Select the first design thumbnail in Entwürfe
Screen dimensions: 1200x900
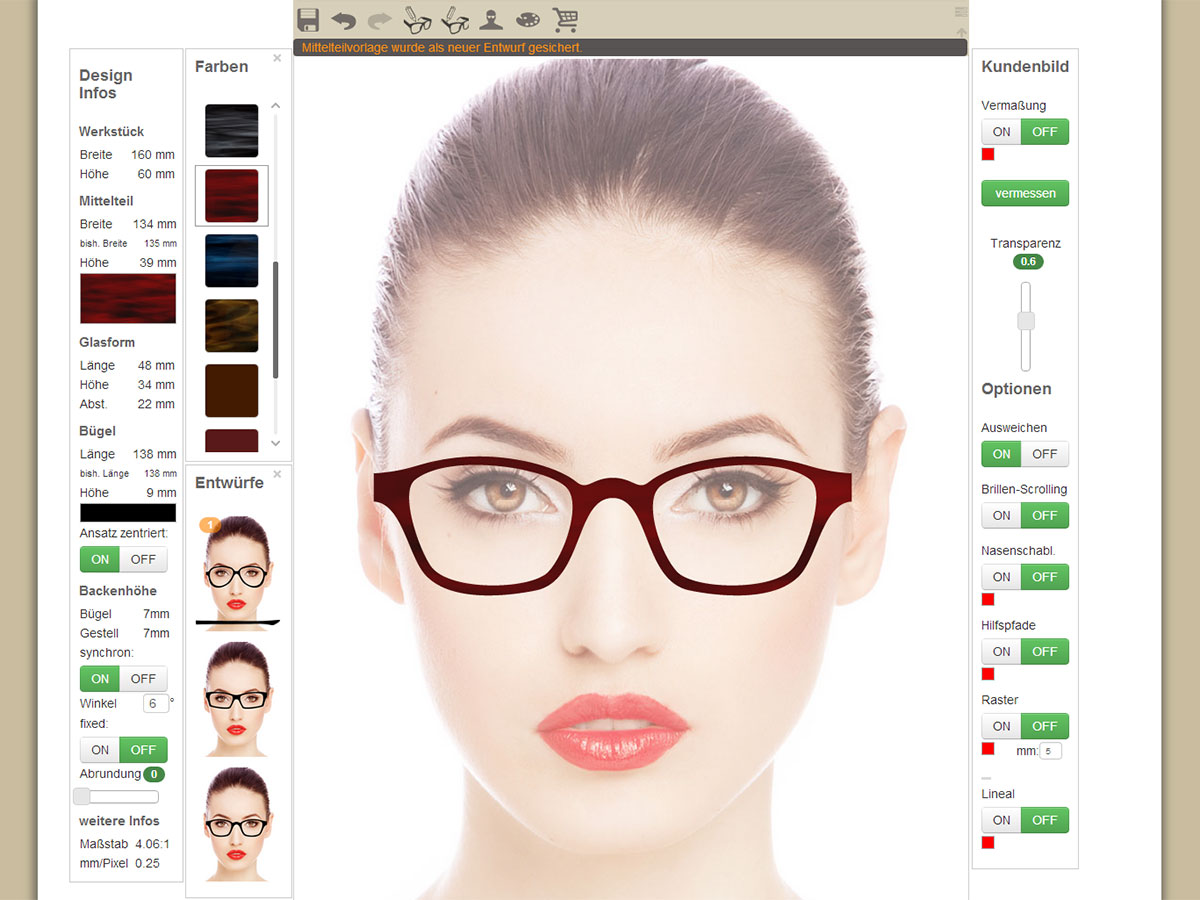[x=237, y=572]
